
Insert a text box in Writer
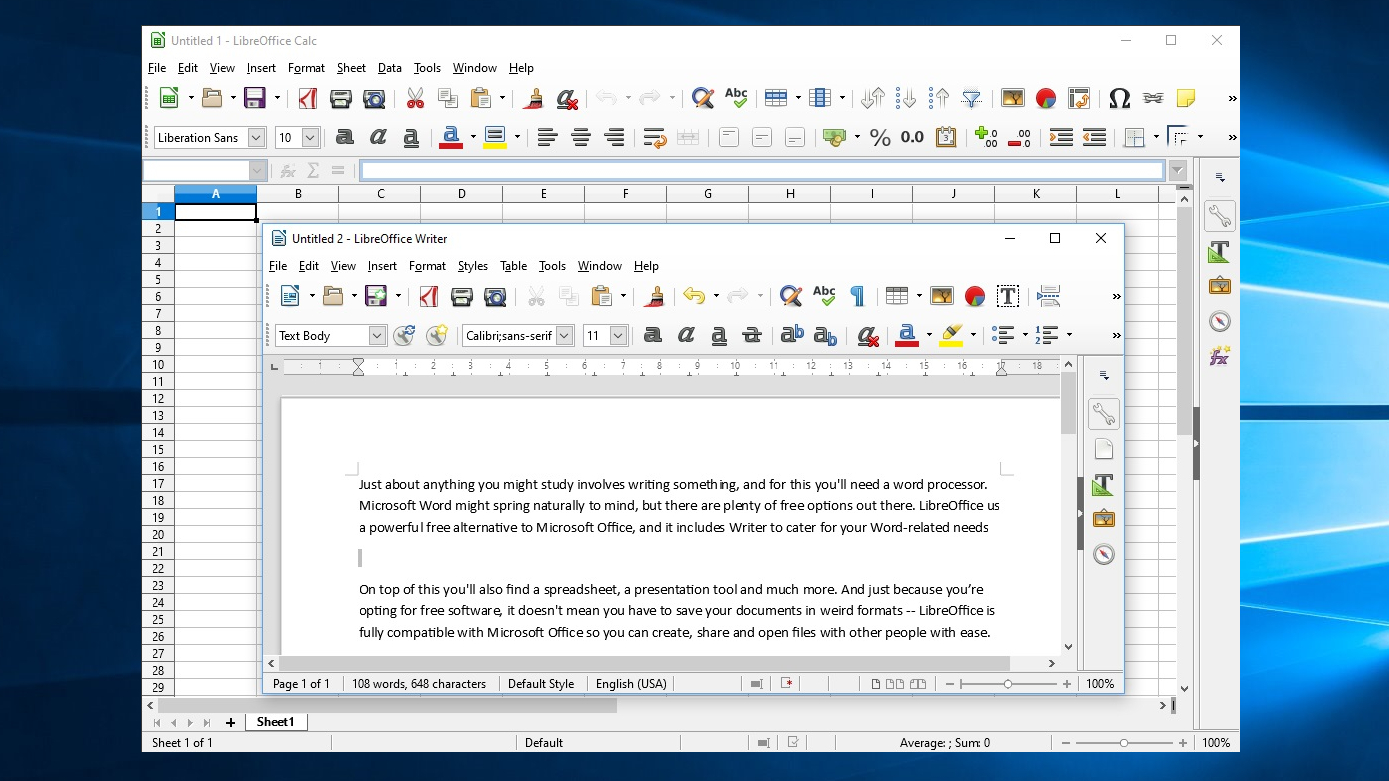tap(1008, 296)
